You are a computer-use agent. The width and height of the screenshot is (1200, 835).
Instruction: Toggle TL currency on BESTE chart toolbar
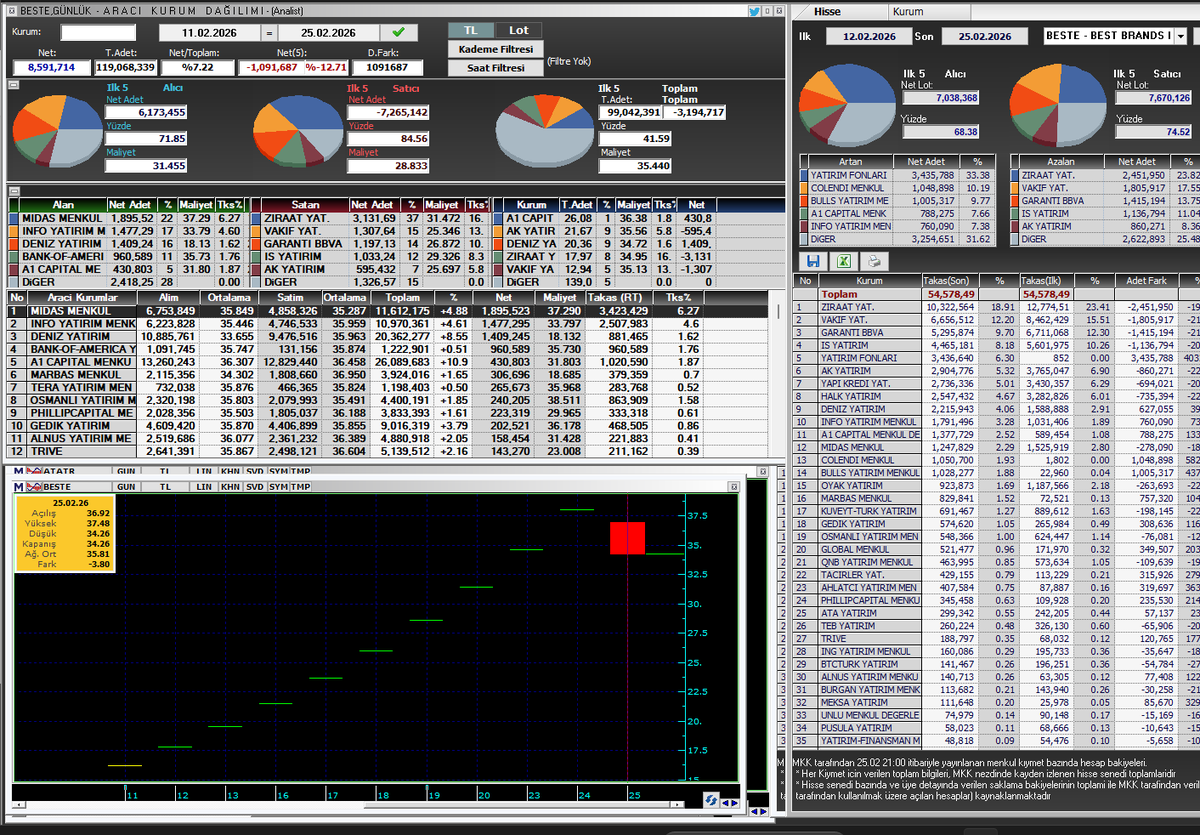click(165, 486)
